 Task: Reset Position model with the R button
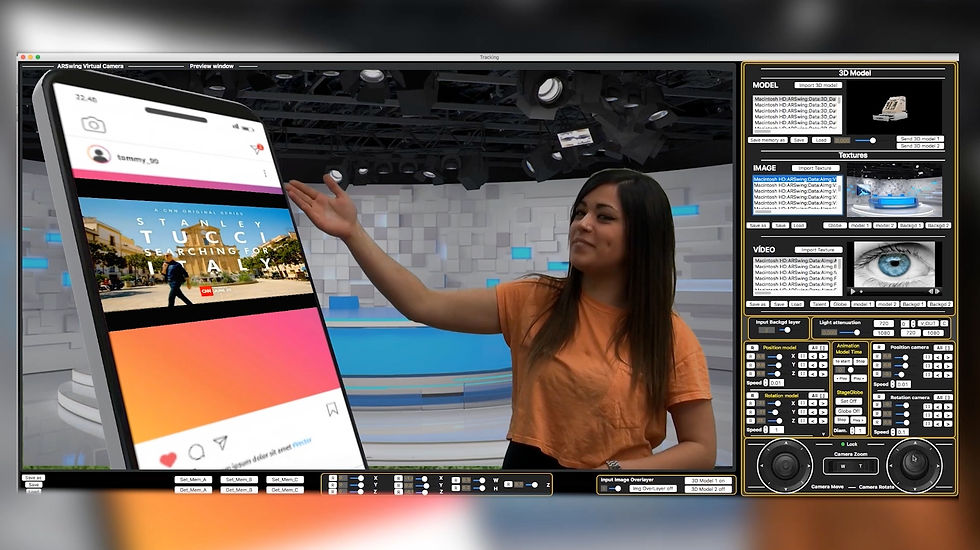click(752, 348)
